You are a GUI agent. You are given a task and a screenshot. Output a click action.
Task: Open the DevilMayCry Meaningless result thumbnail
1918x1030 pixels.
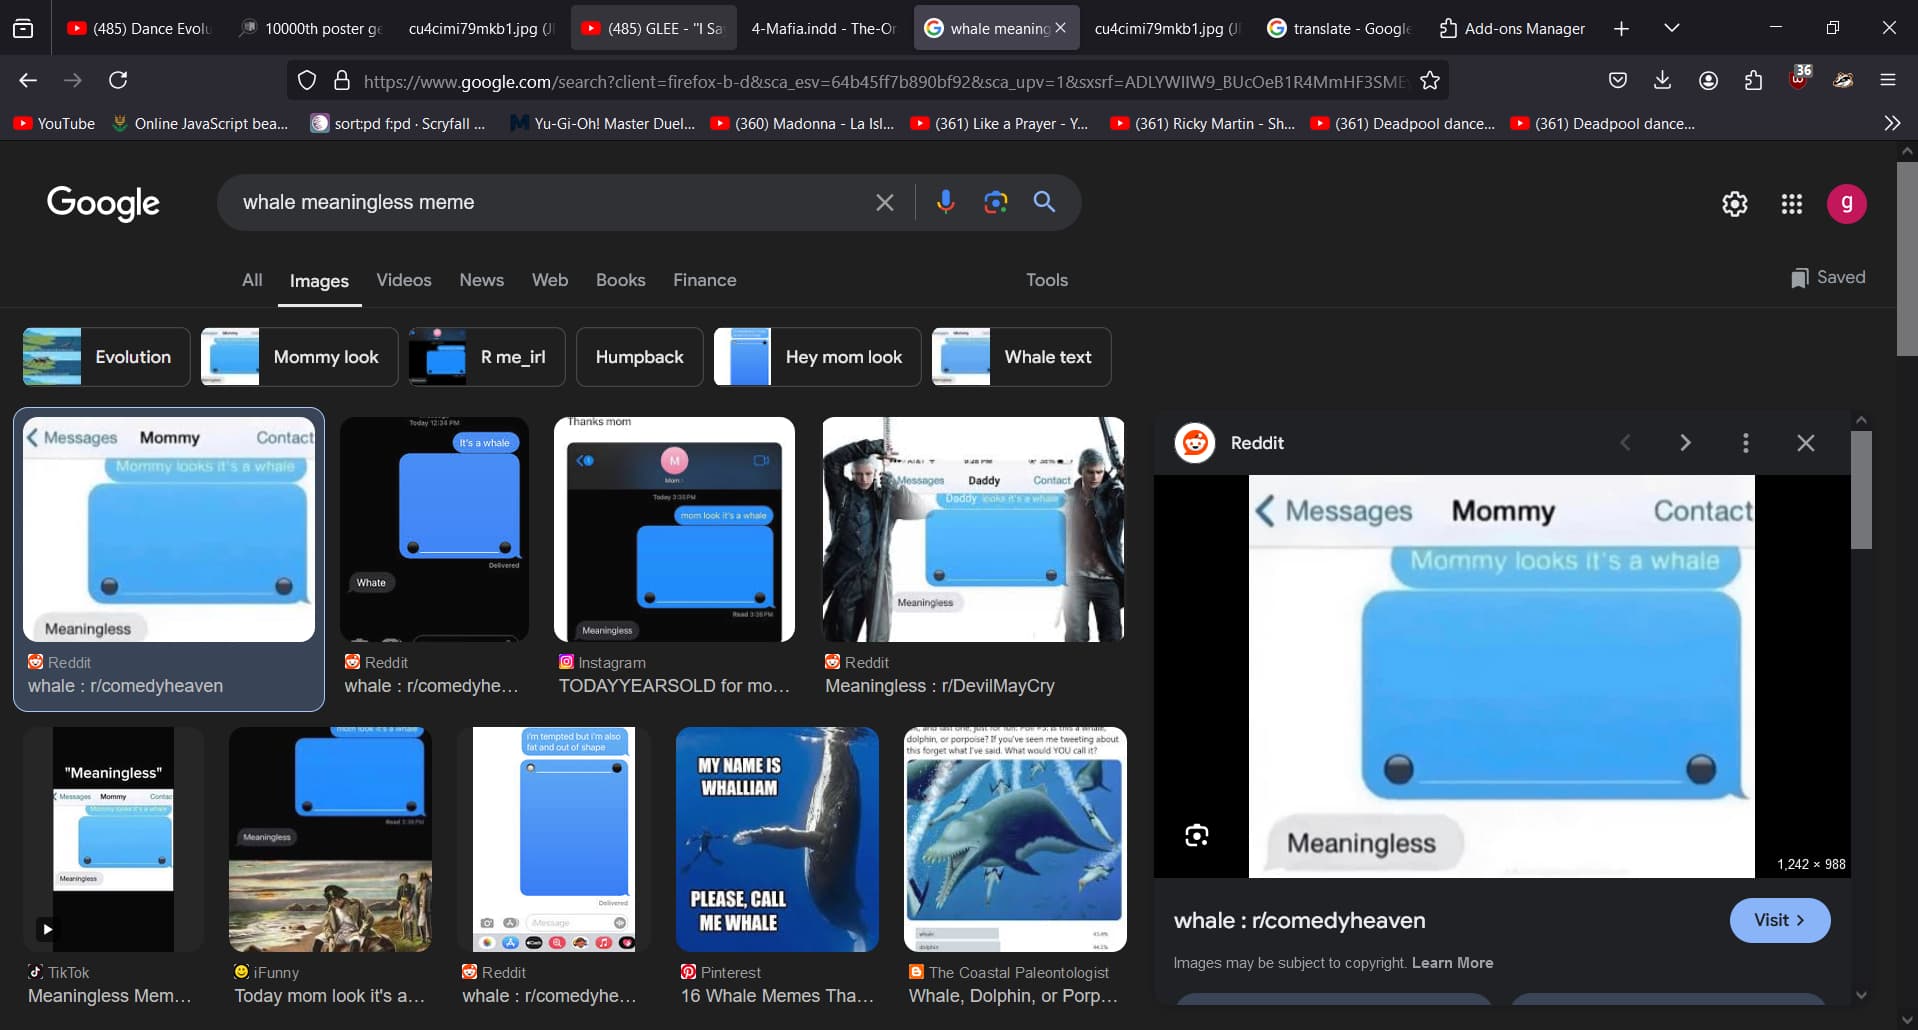[x=973, y=529]
